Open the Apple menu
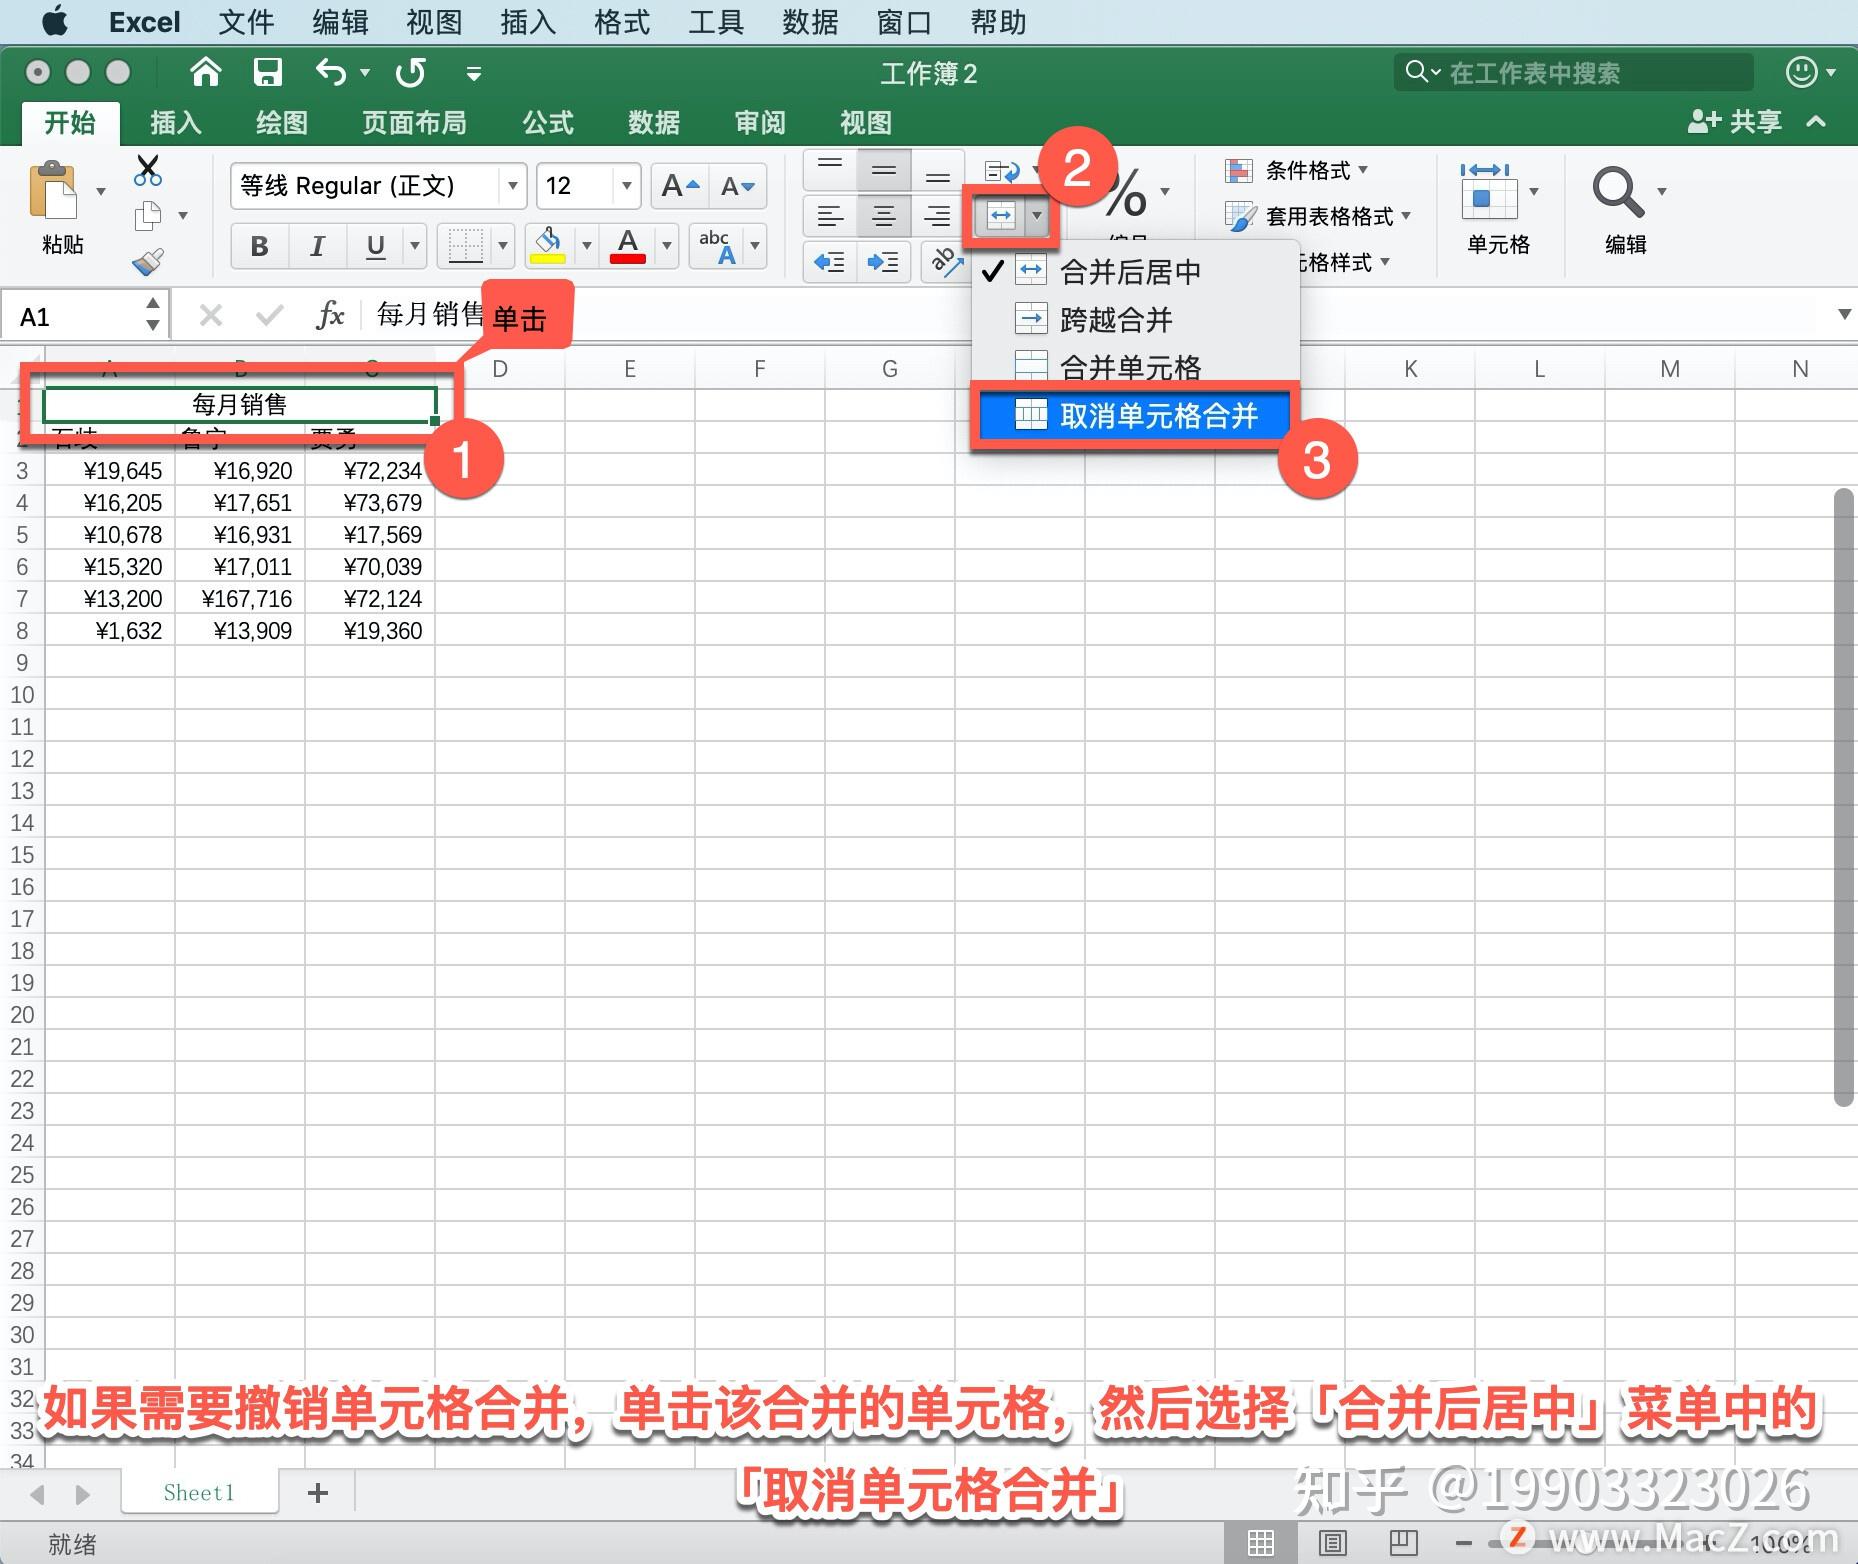The height and width of the screenshot is (1564, 1858). 55,21
